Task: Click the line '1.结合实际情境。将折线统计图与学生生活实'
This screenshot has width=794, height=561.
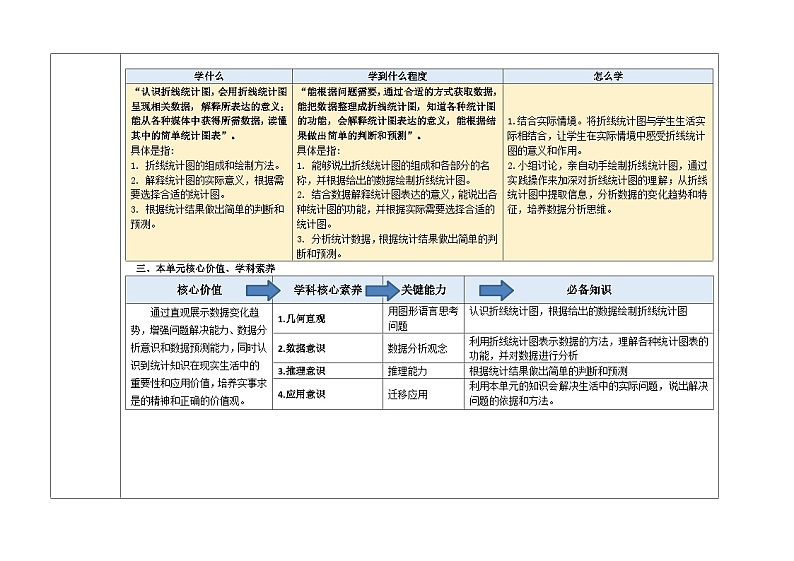Action: coord(606,122)
